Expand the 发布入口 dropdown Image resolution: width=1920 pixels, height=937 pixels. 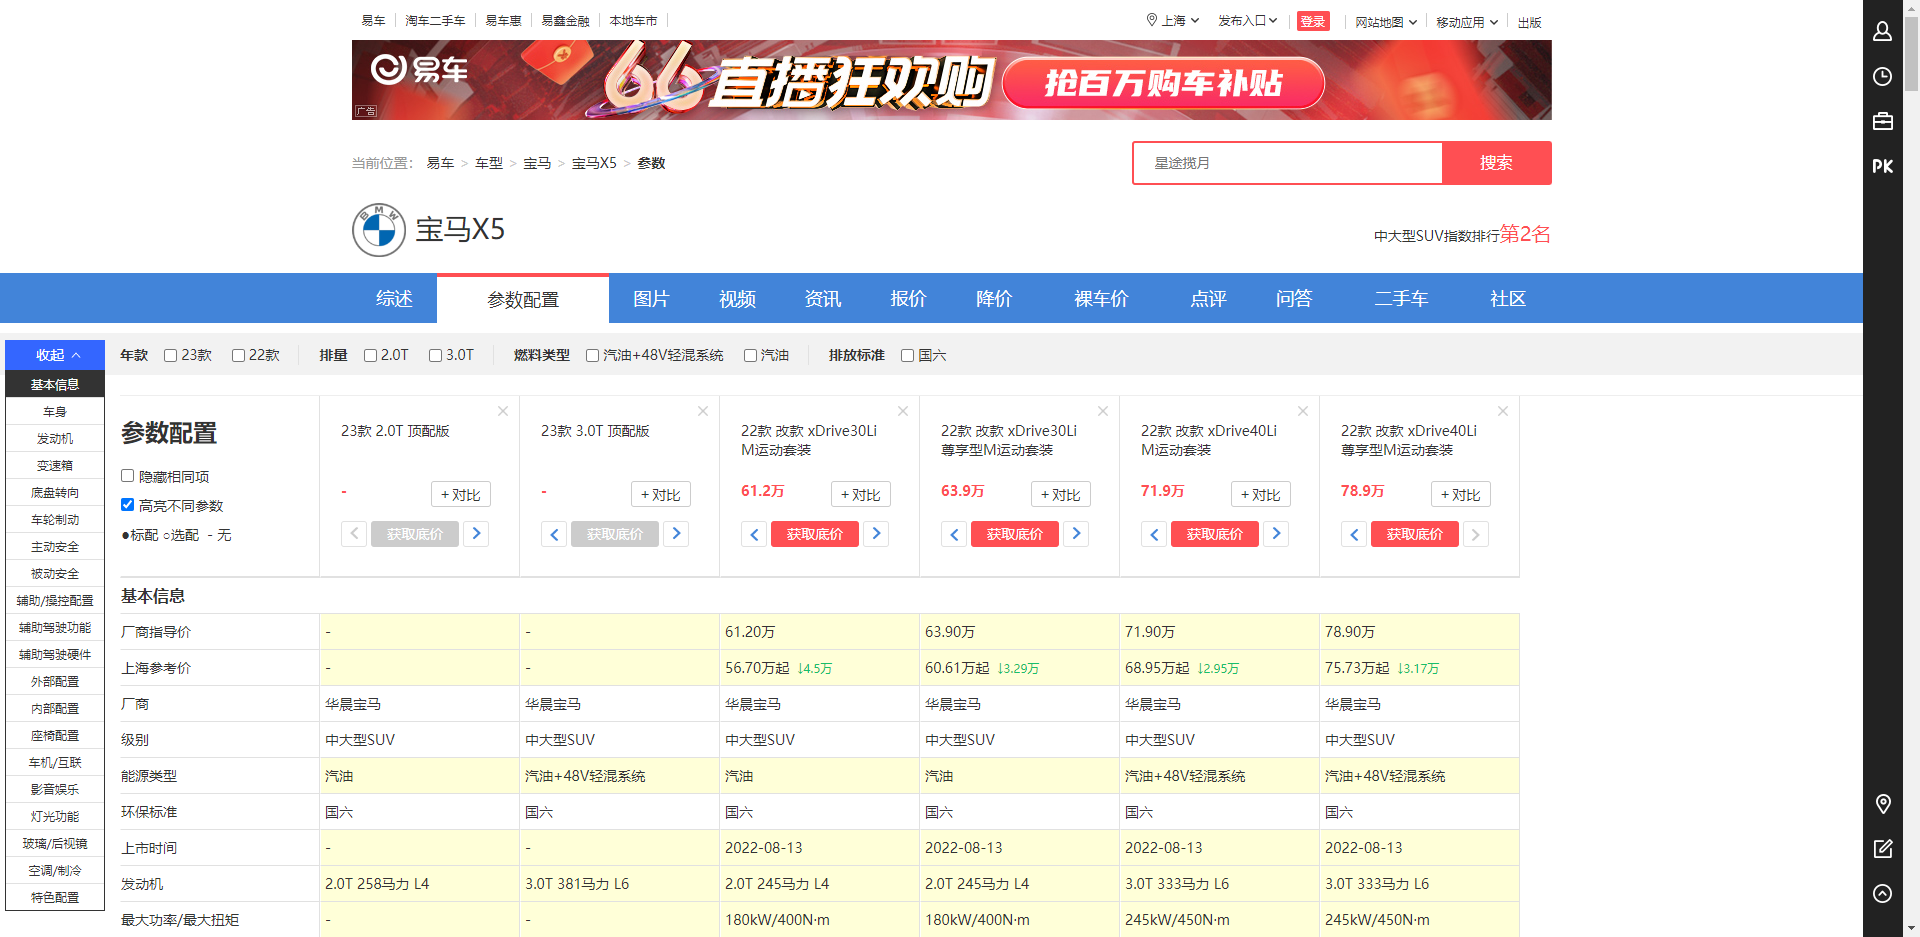click(1247, 21)
